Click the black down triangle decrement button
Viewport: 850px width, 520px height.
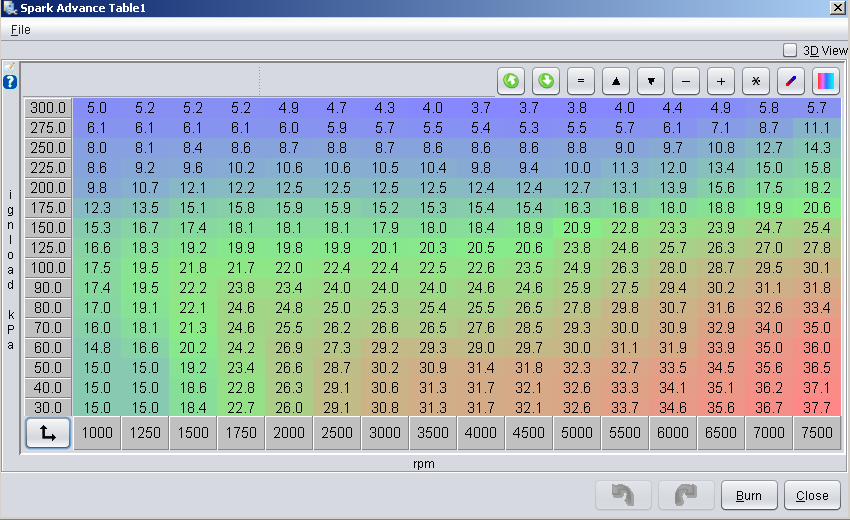[651, 80]
